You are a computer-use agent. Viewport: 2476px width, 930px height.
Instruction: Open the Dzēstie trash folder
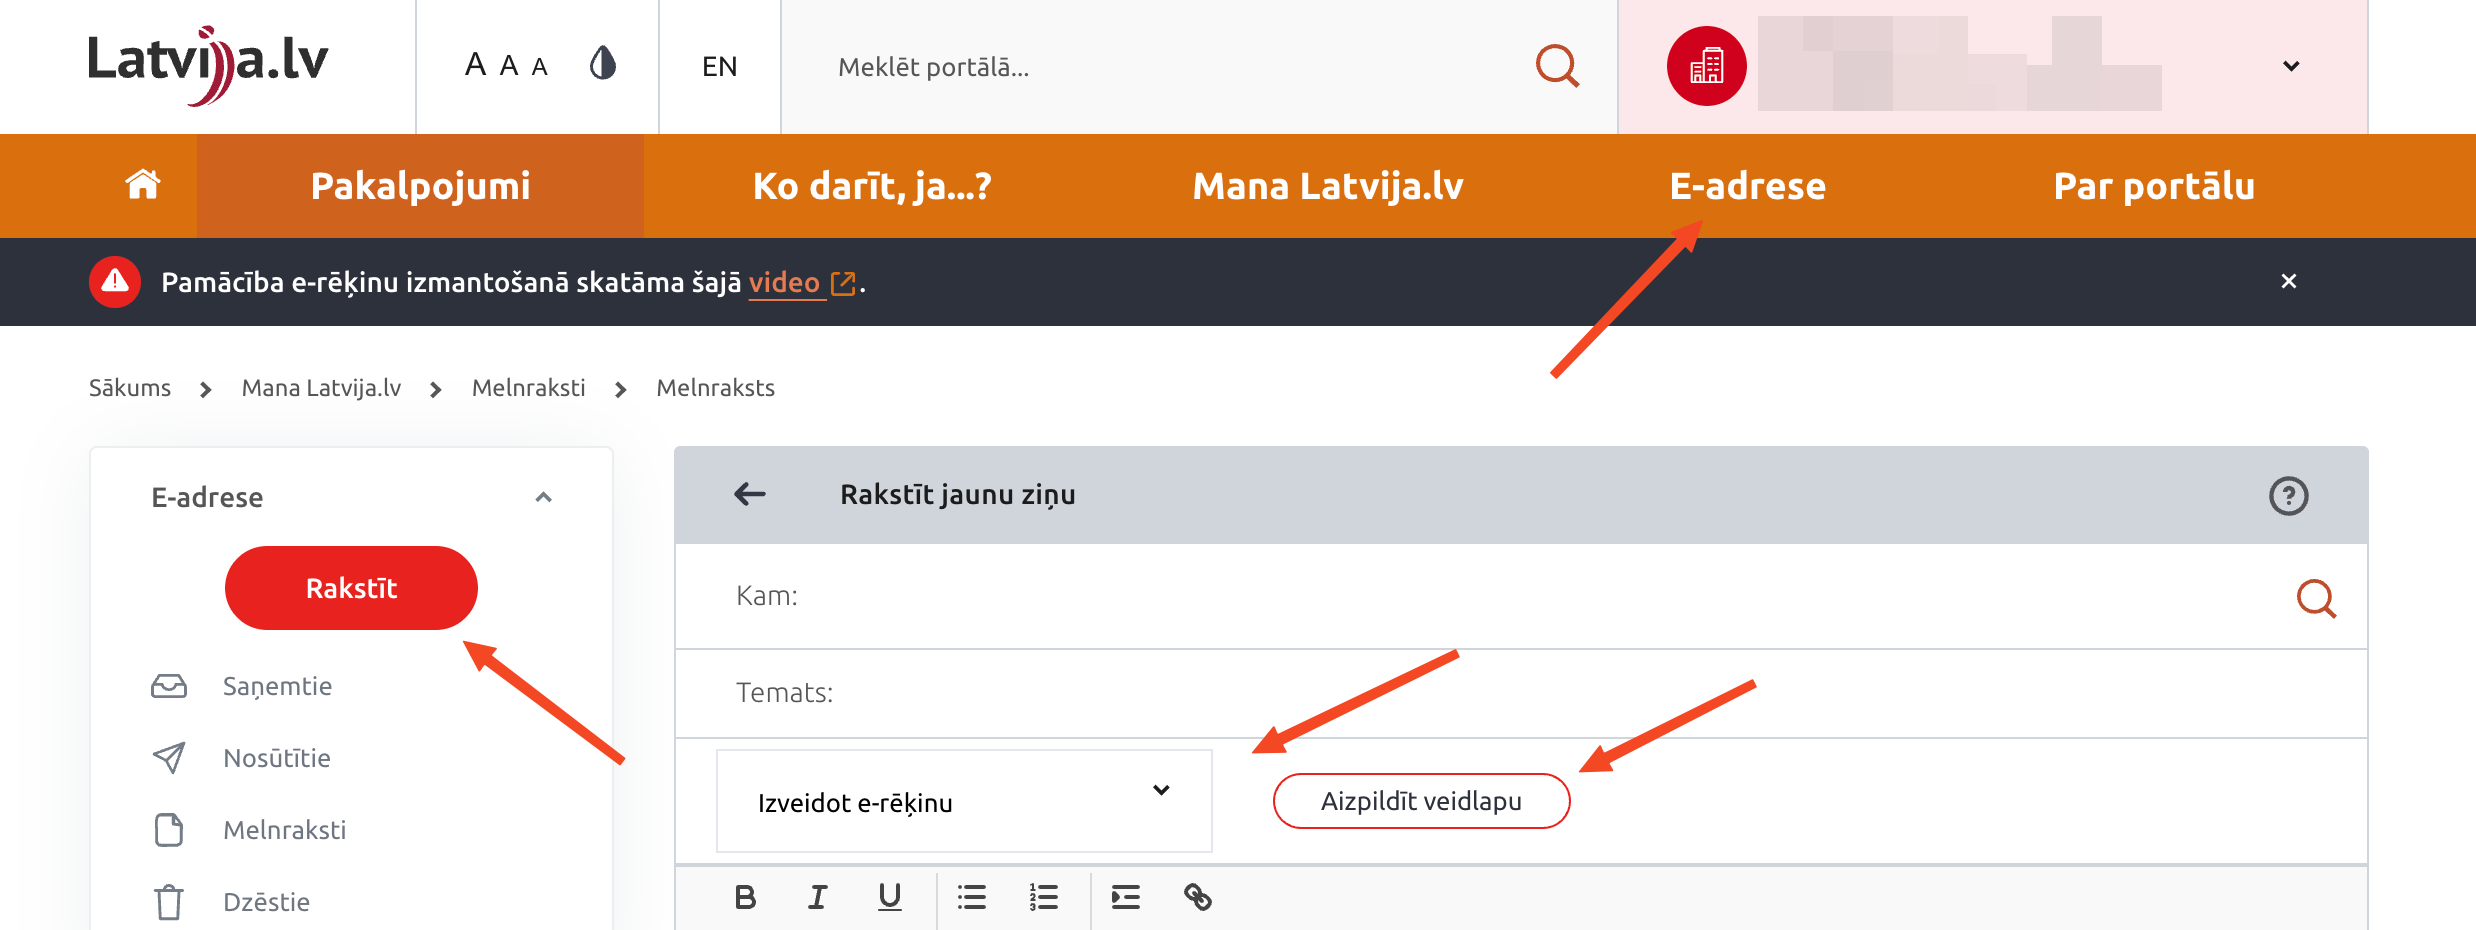coord(266,902)
